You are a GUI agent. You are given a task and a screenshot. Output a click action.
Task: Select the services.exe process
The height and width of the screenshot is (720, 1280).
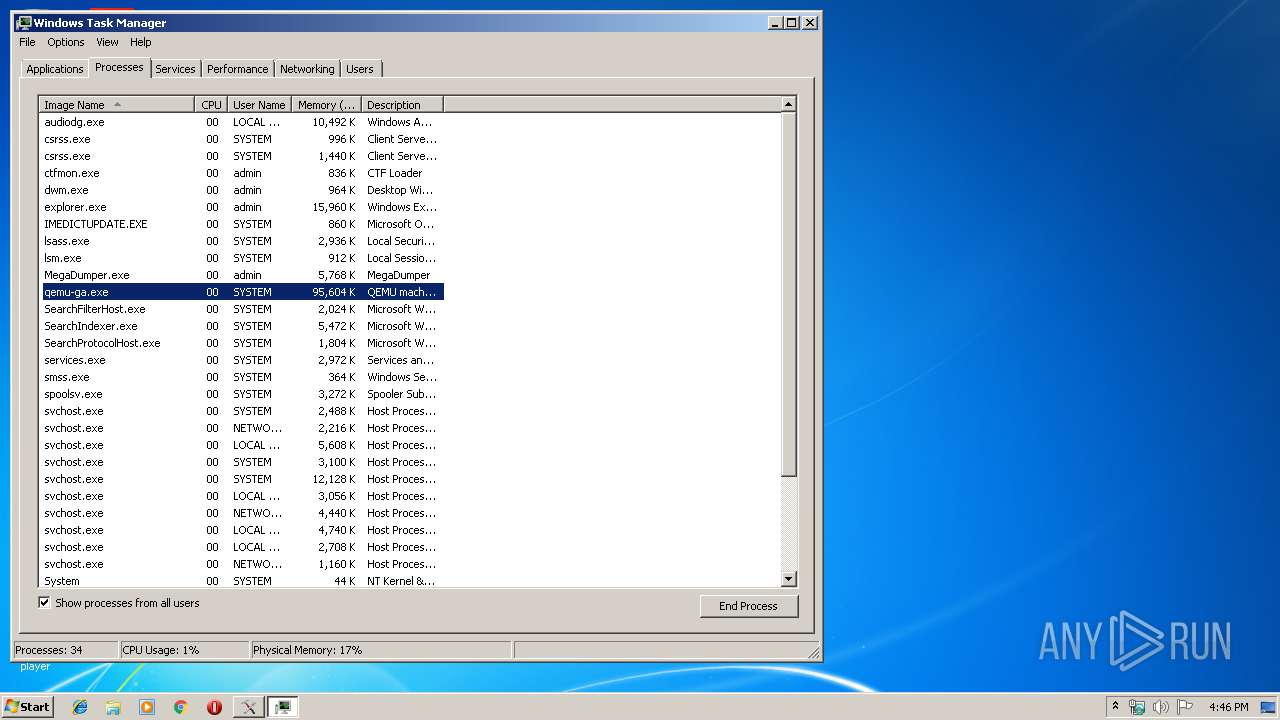241,360
